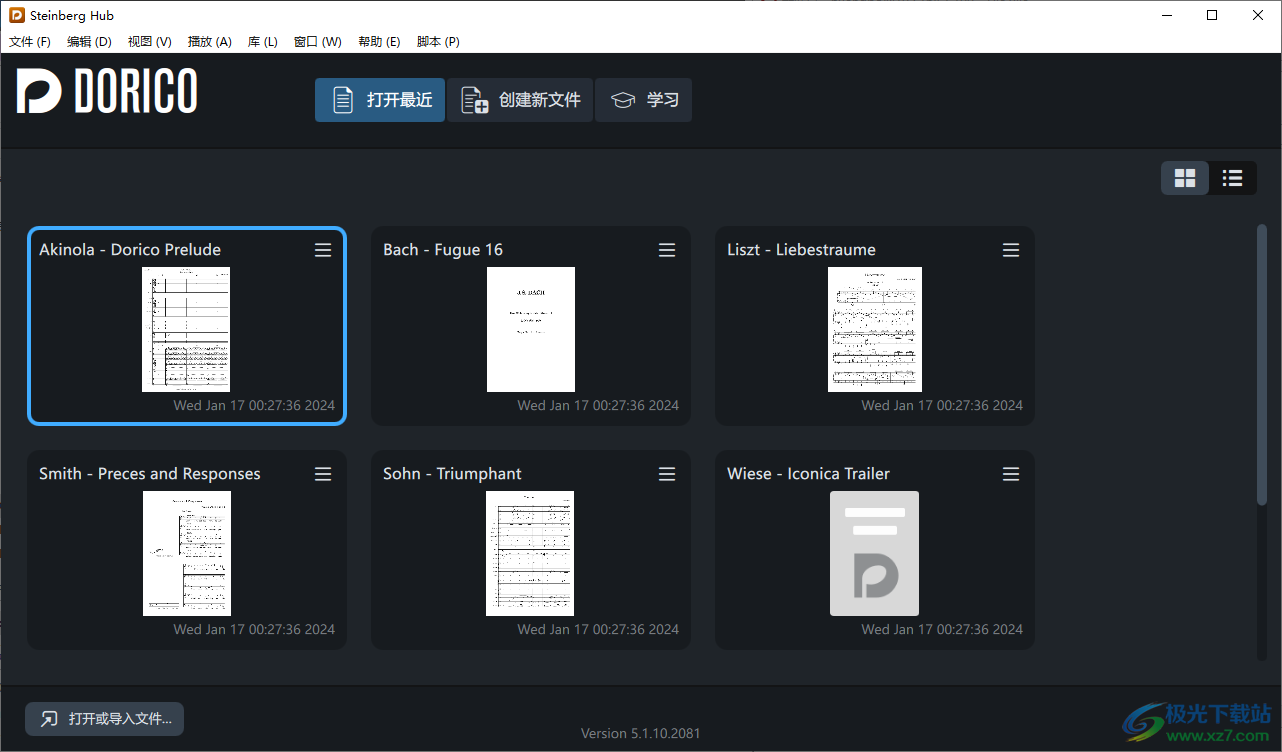The height and width of the screenshot is (752, 1282).
Task: Switch to list view layout
Action: (1233, 178)
